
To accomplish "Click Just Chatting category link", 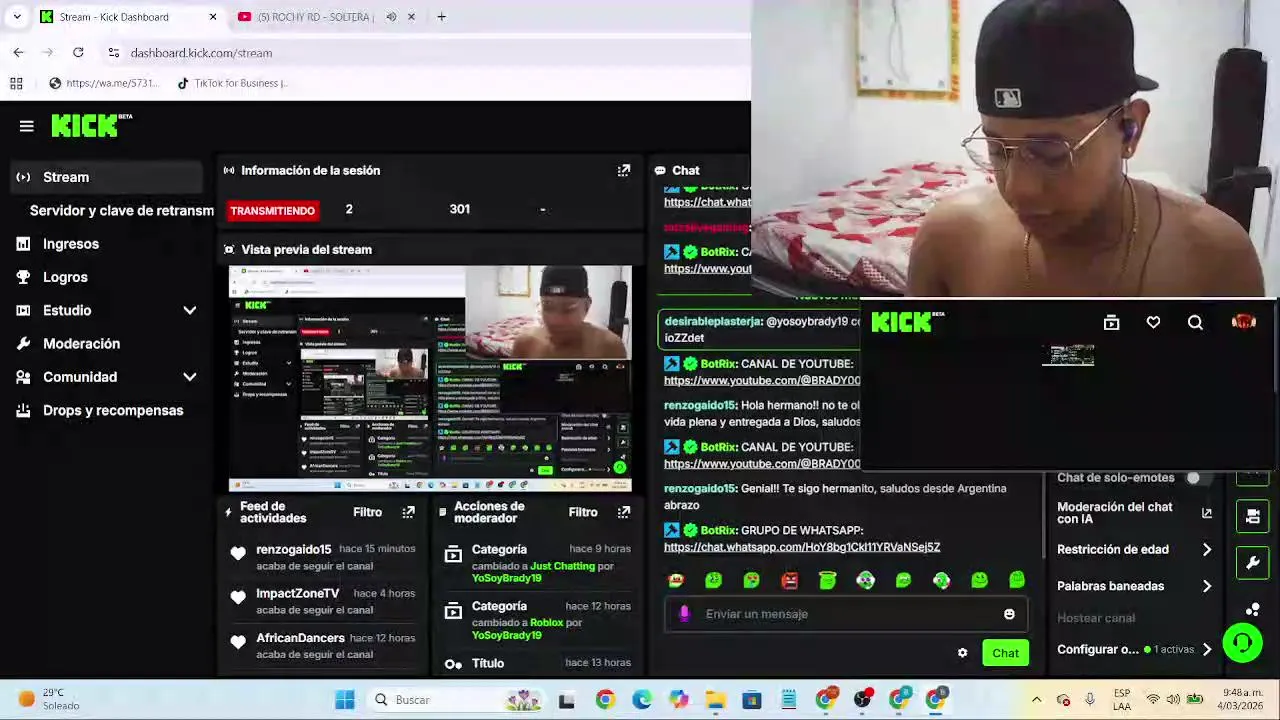I will pos(562,566).
